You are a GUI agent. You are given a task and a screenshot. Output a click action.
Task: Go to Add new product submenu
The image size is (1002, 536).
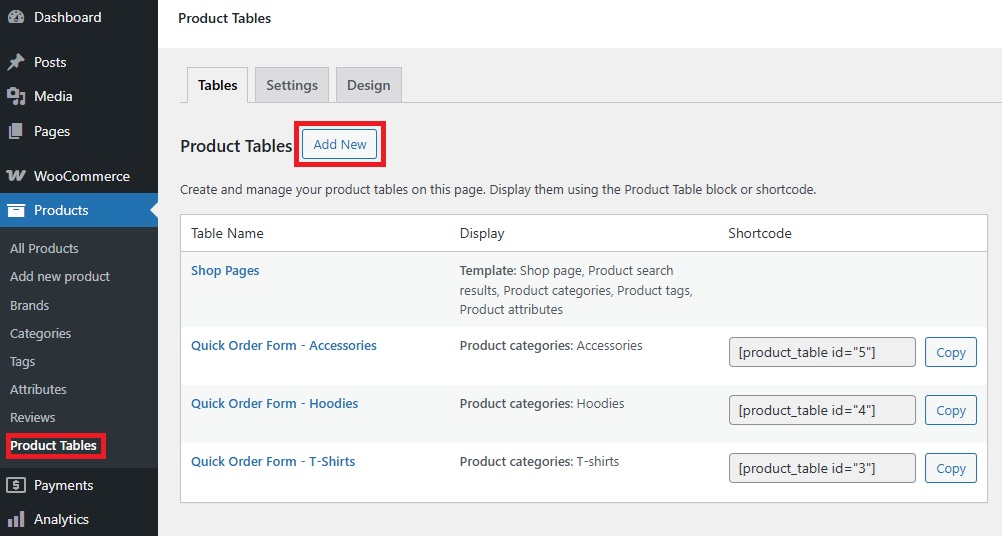pos(60,276)
